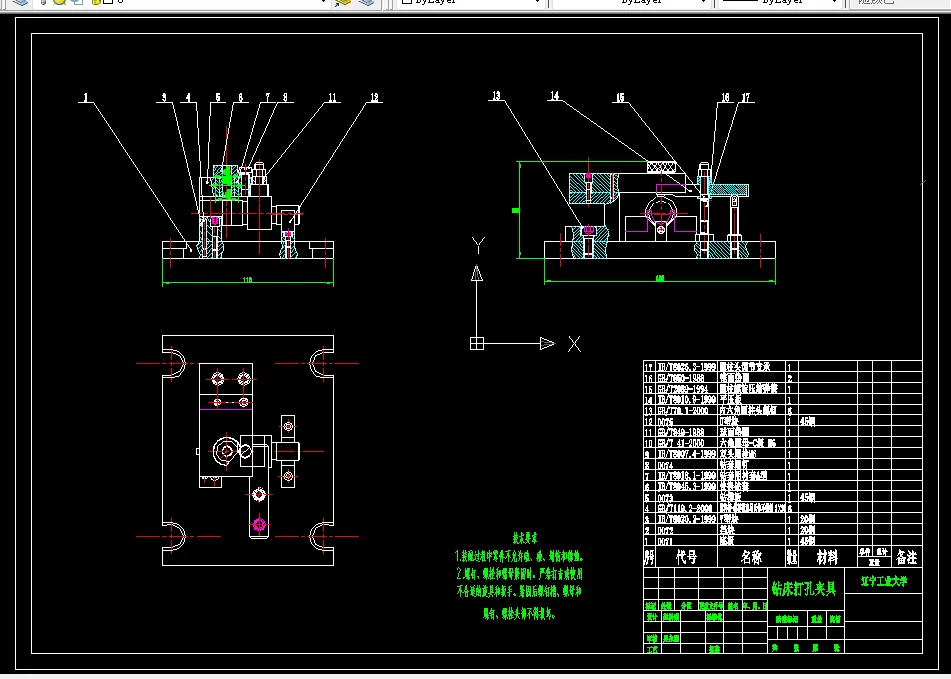Click the 材料 column header
This screenshot has height=679, width=951.
click(827, 557)
